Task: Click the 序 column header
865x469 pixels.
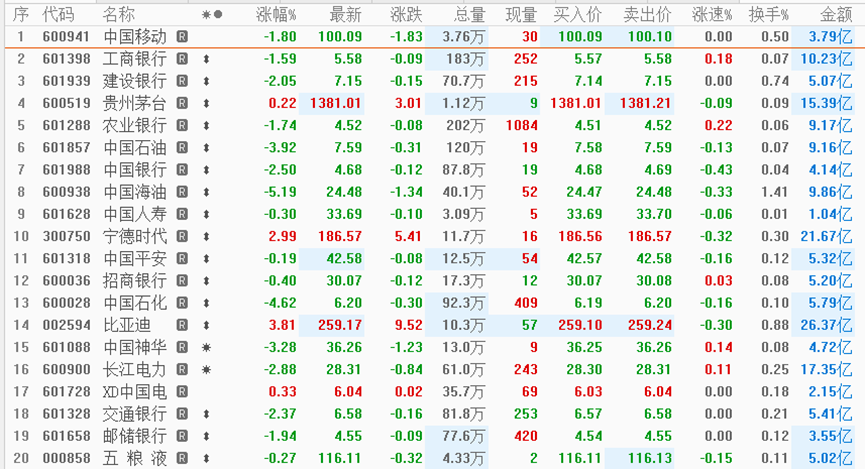Action: click(x=20, y=14)
